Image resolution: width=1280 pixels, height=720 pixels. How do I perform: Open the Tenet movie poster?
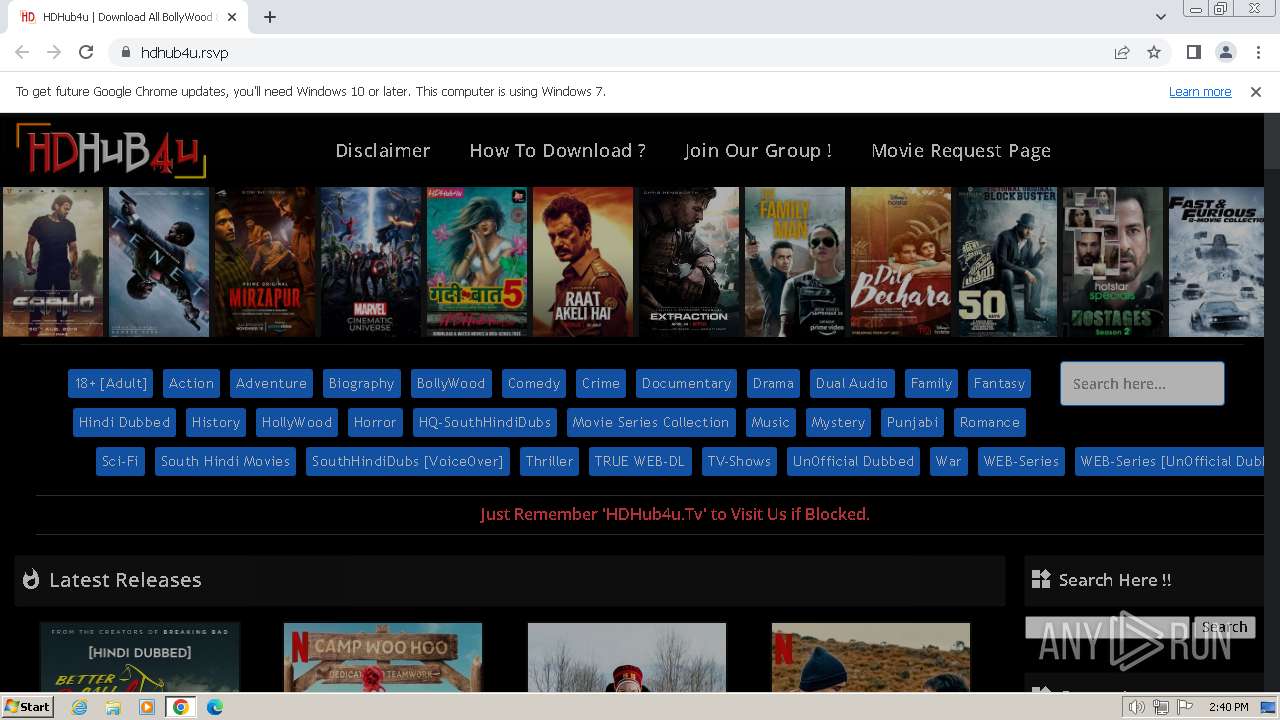[x=159, y=262]
